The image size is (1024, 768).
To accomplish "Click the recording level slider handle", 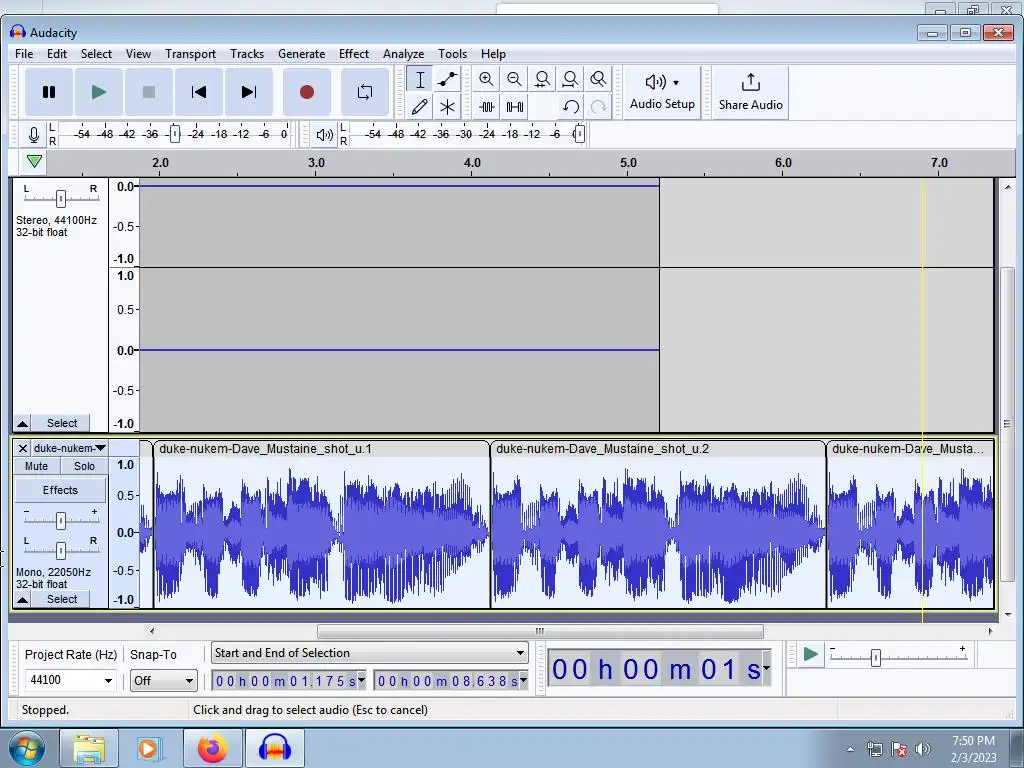I will point(174,134).
